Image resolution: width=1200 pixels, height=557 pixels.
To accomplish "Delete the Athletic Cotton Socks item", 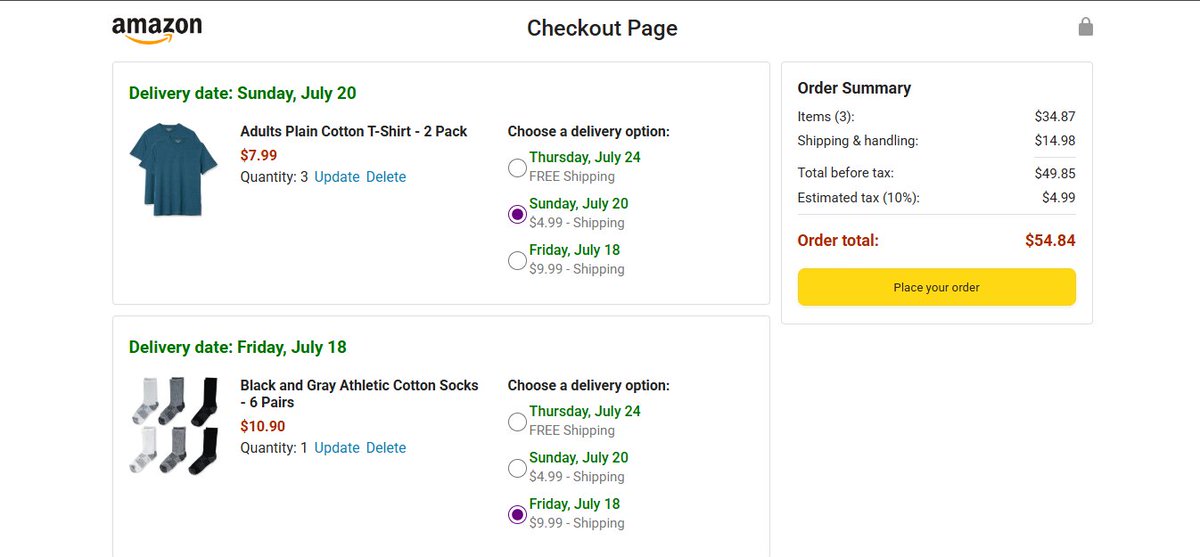I will (386, 448).
